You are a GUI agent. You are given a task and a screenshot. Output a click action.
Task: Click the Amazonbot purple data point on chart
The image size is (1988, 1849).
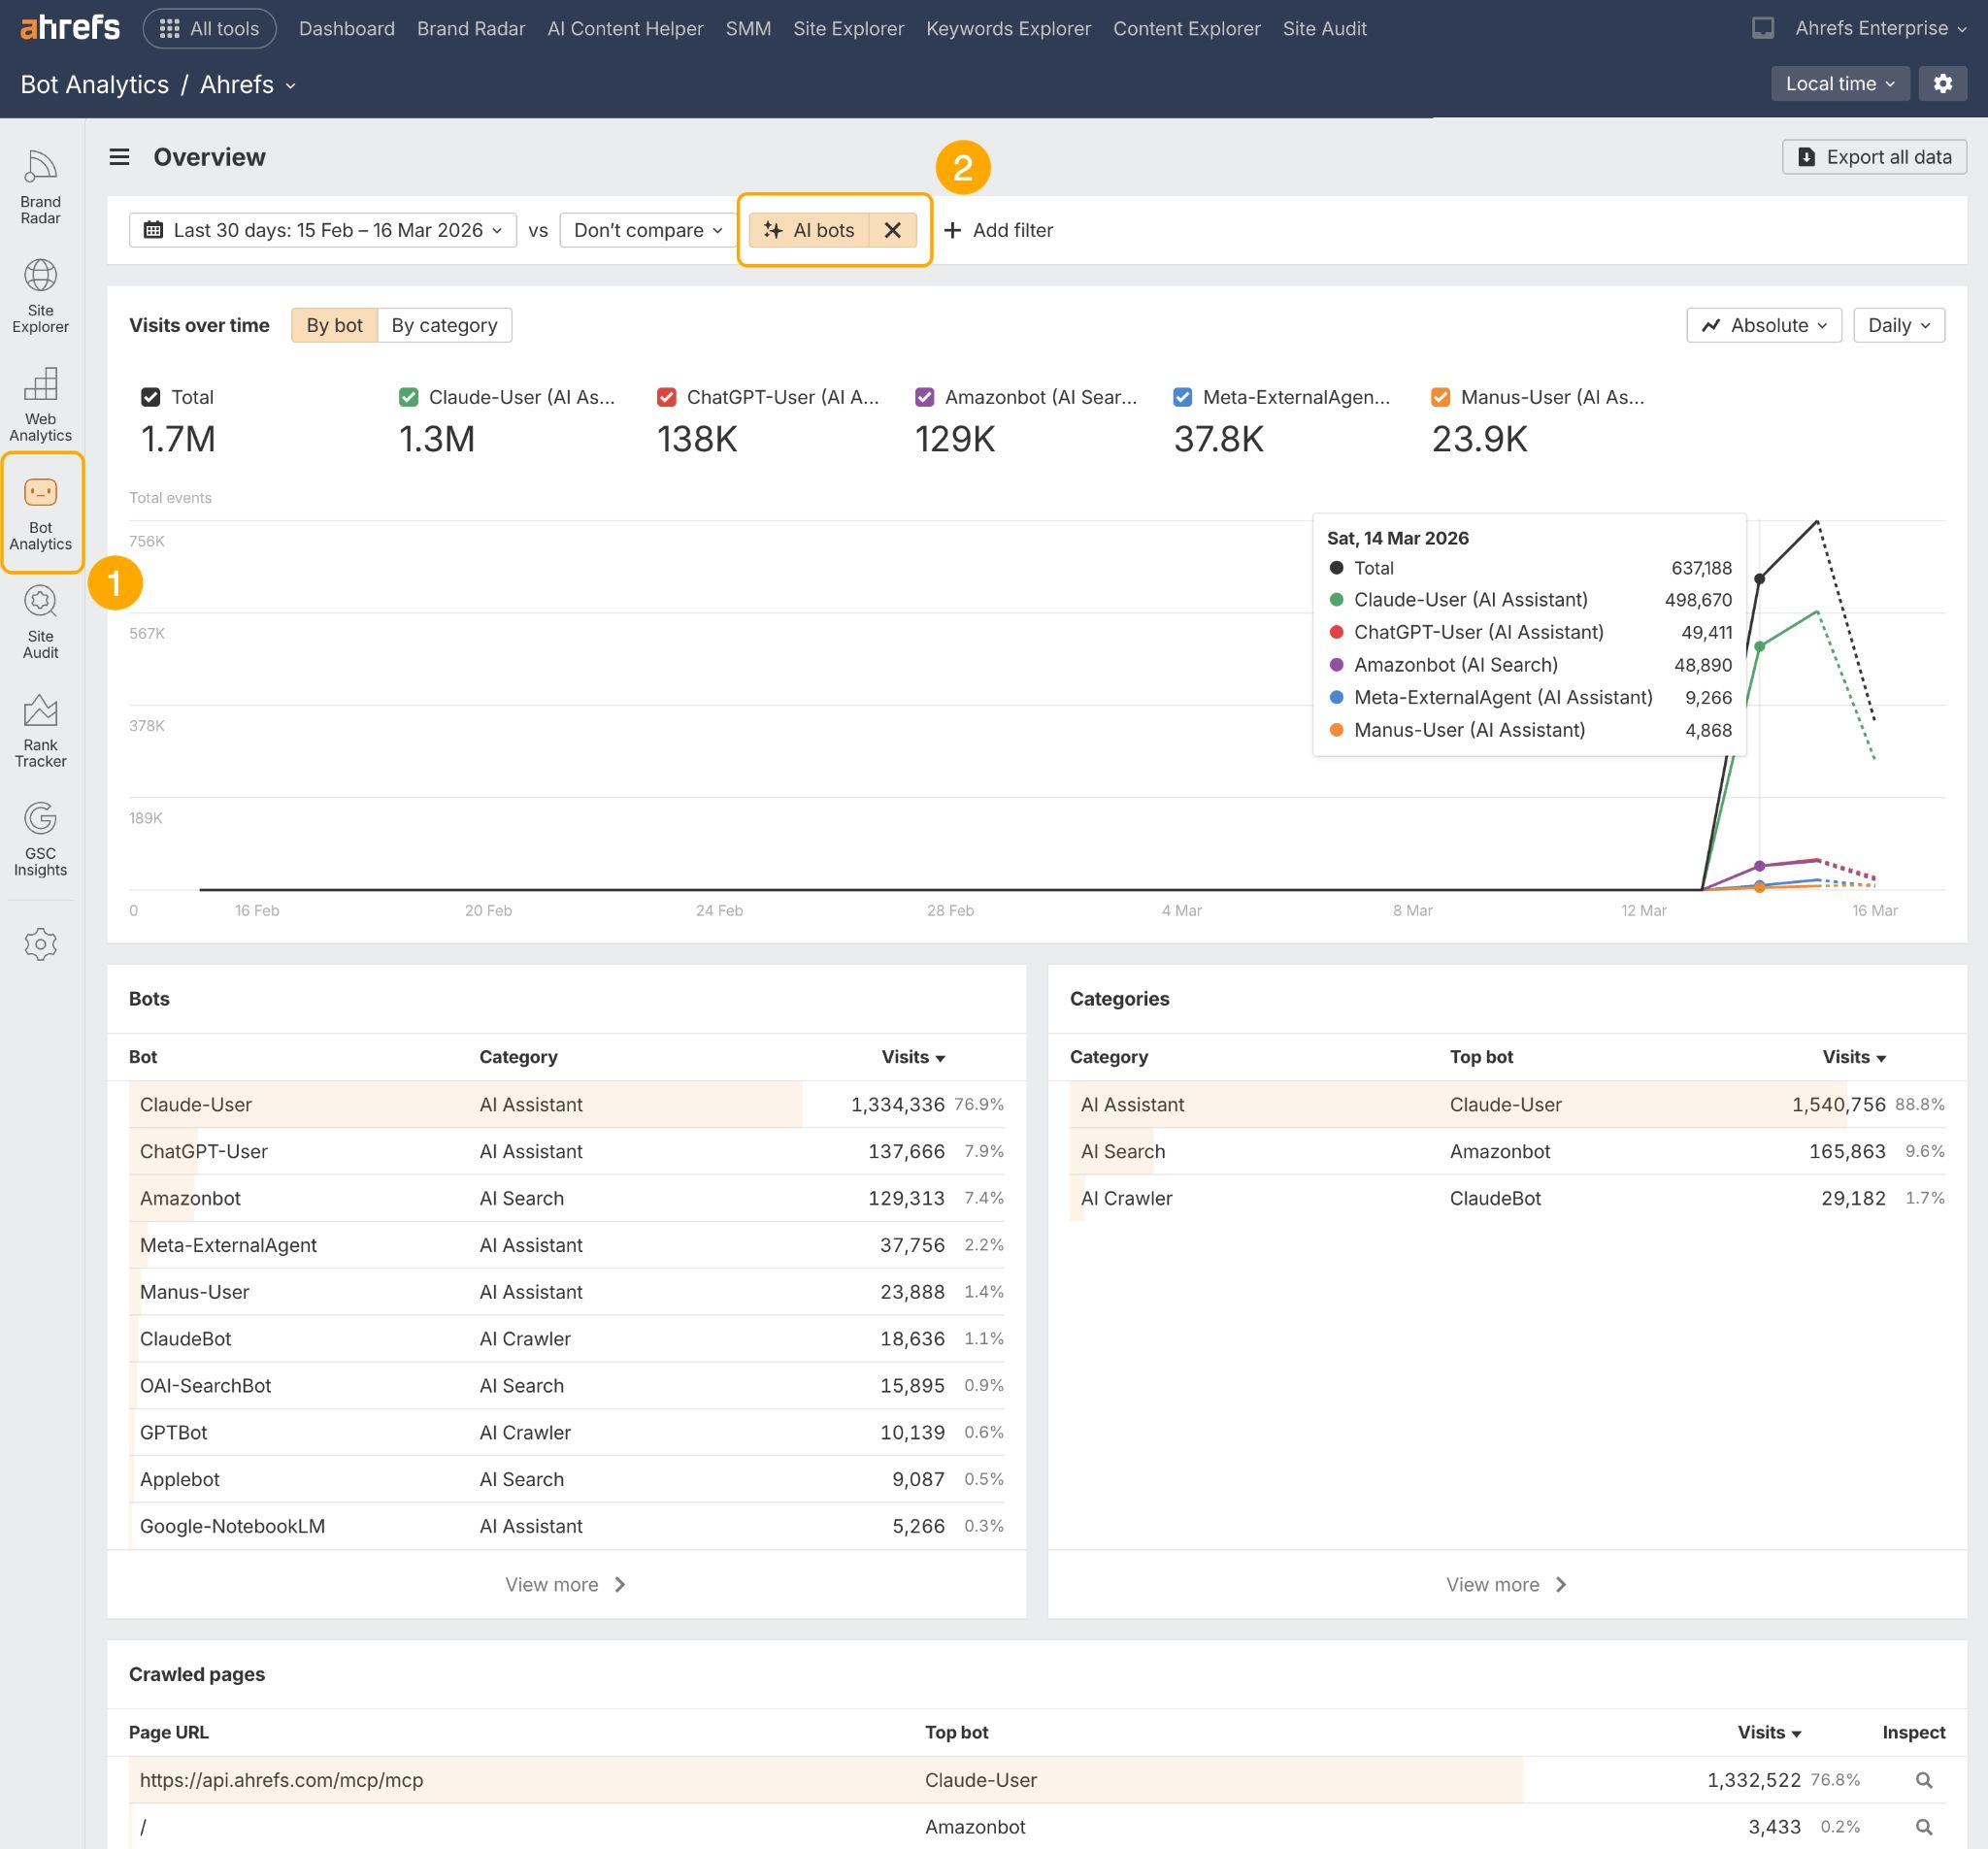1760,865
